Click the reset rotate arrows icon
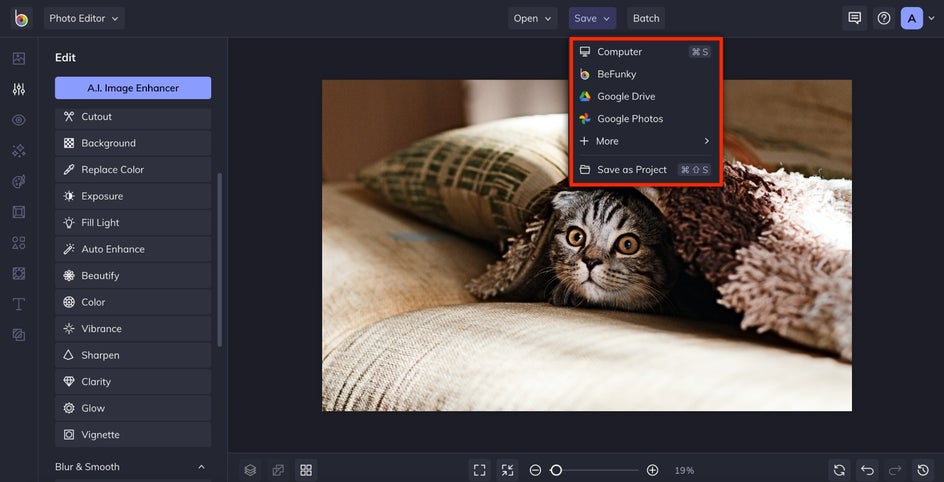 839,470
